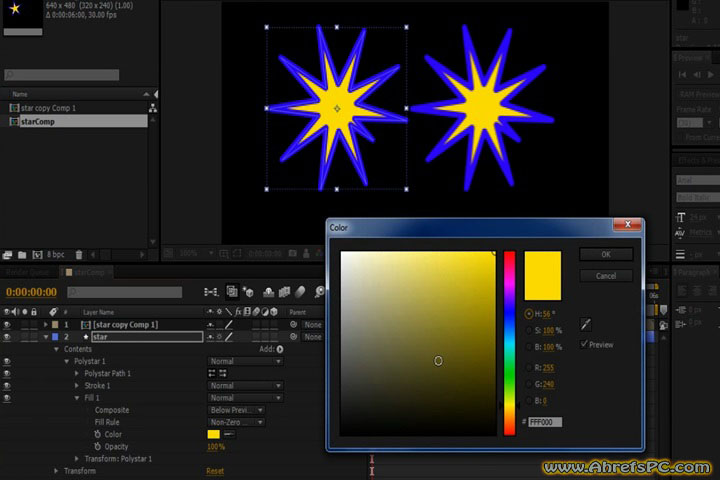Click Reset link for Transform
Image resolution: width=720 pixels, height=480 pixels.
[x=215, y=471]
